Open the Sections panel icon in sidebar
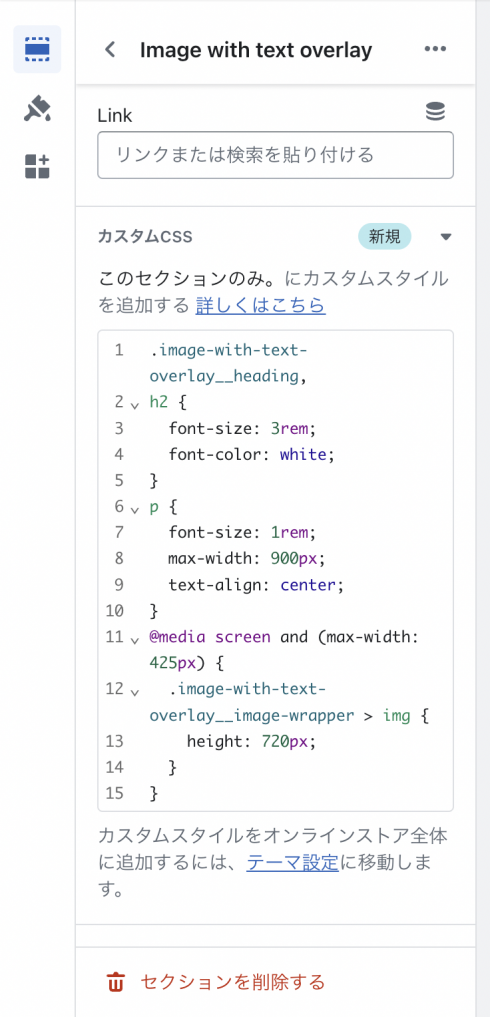The image size is (490, 1017). [37, 49]
